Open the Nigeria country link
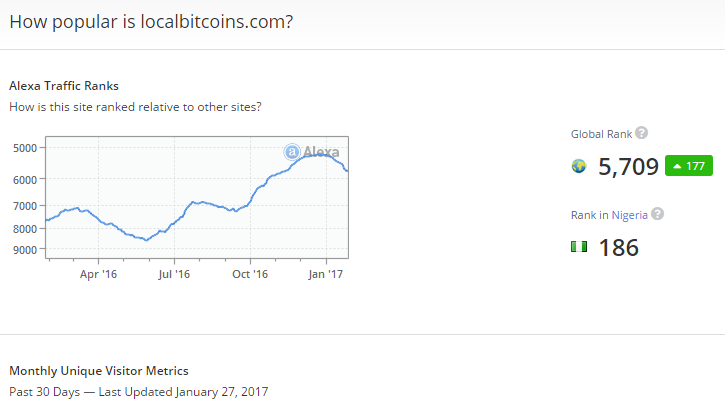The height and width of the screenshot is (415, 725). click(x=630, y=214)
